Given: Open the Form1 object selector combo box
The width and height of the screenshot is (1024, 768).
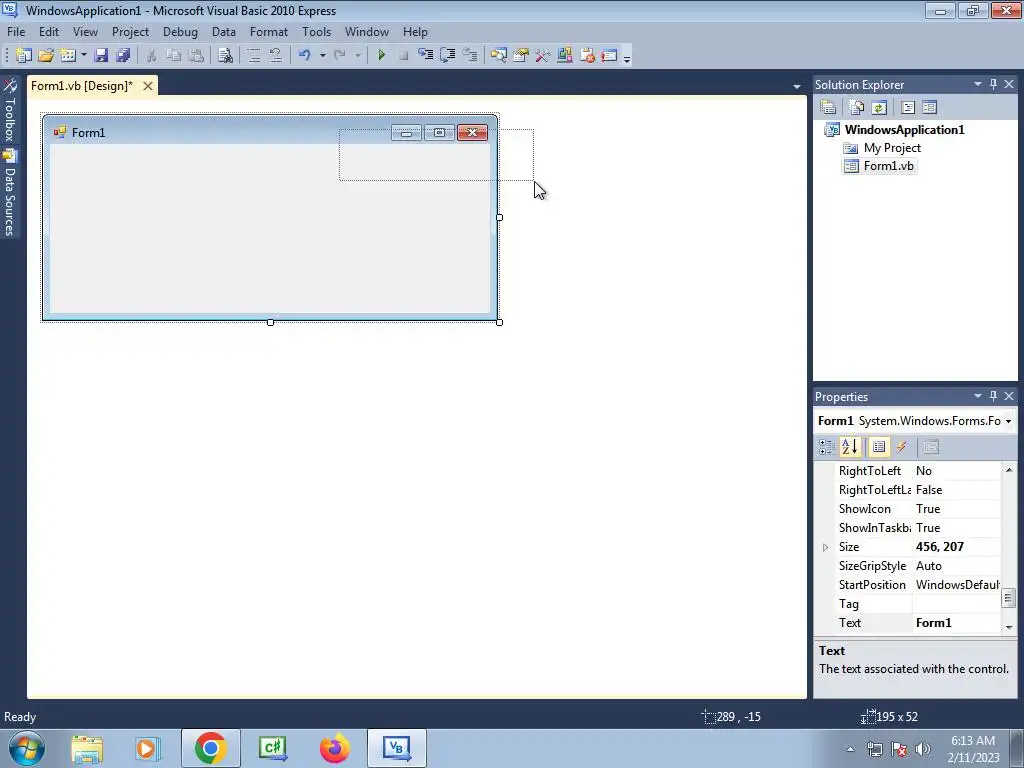Looking at the screenshot, I should tap(915, 421).
